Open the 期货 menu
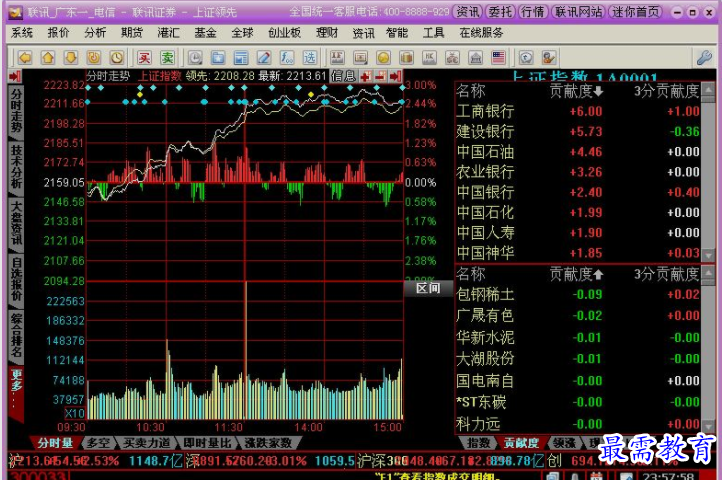This screenshot has height=480, width=722. coord(132,33)
